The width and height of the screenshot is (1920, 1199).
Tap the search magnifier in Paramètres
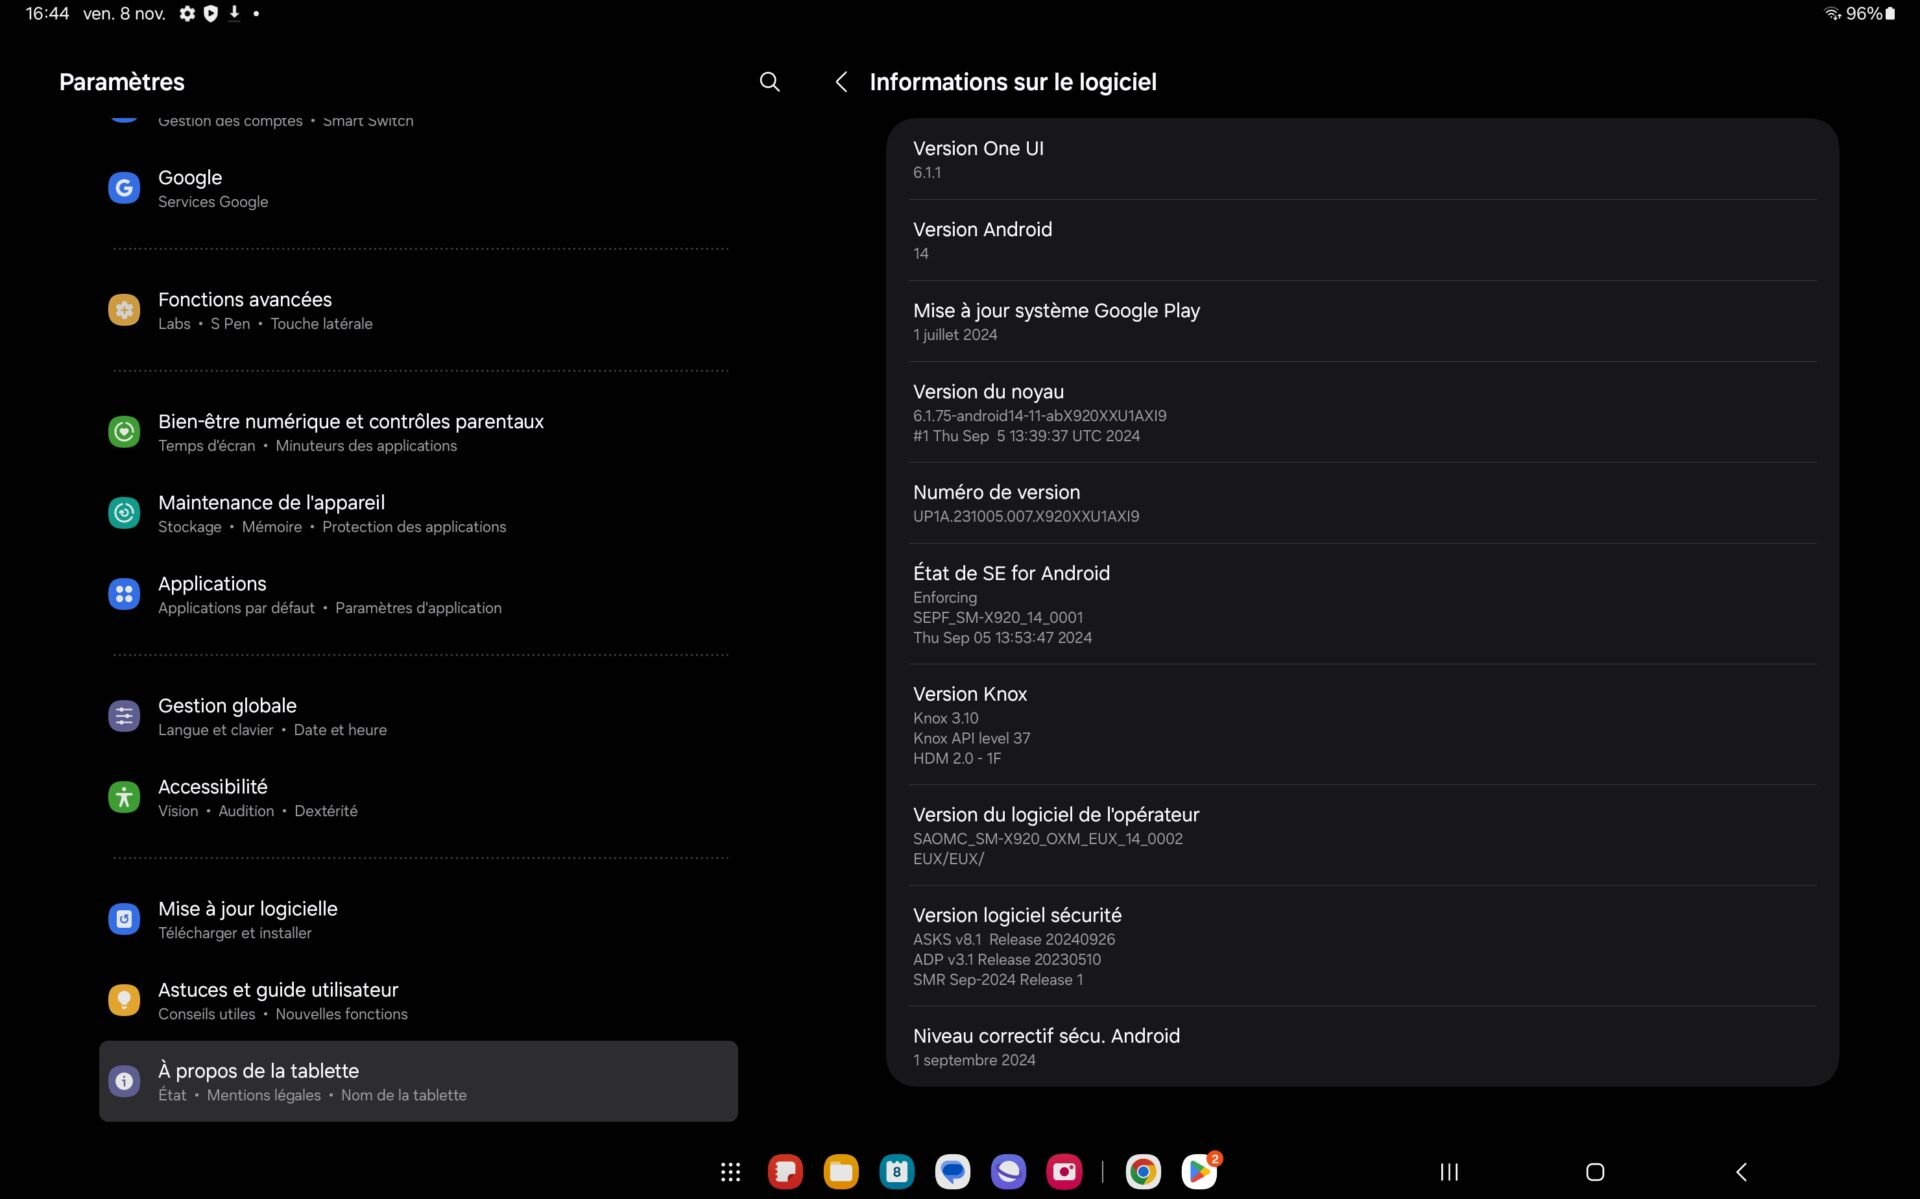769,82
